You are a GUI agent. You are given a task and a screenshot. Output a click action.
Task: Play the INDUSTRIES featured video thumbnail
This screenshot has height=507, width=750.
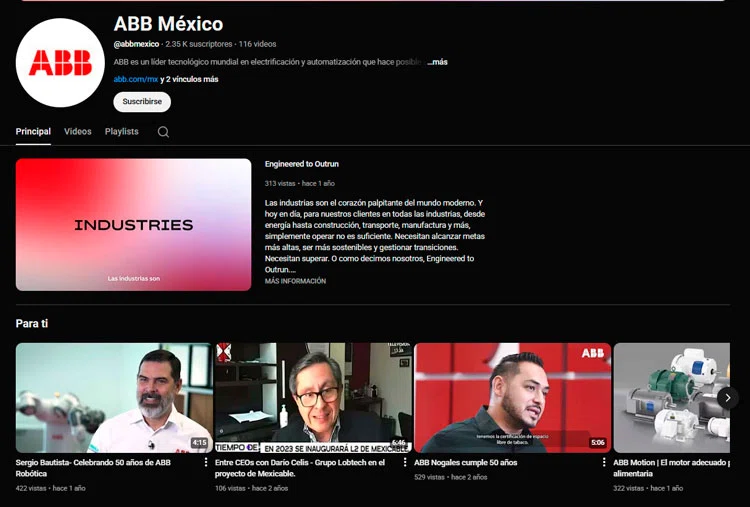click(x=133, y=225)
